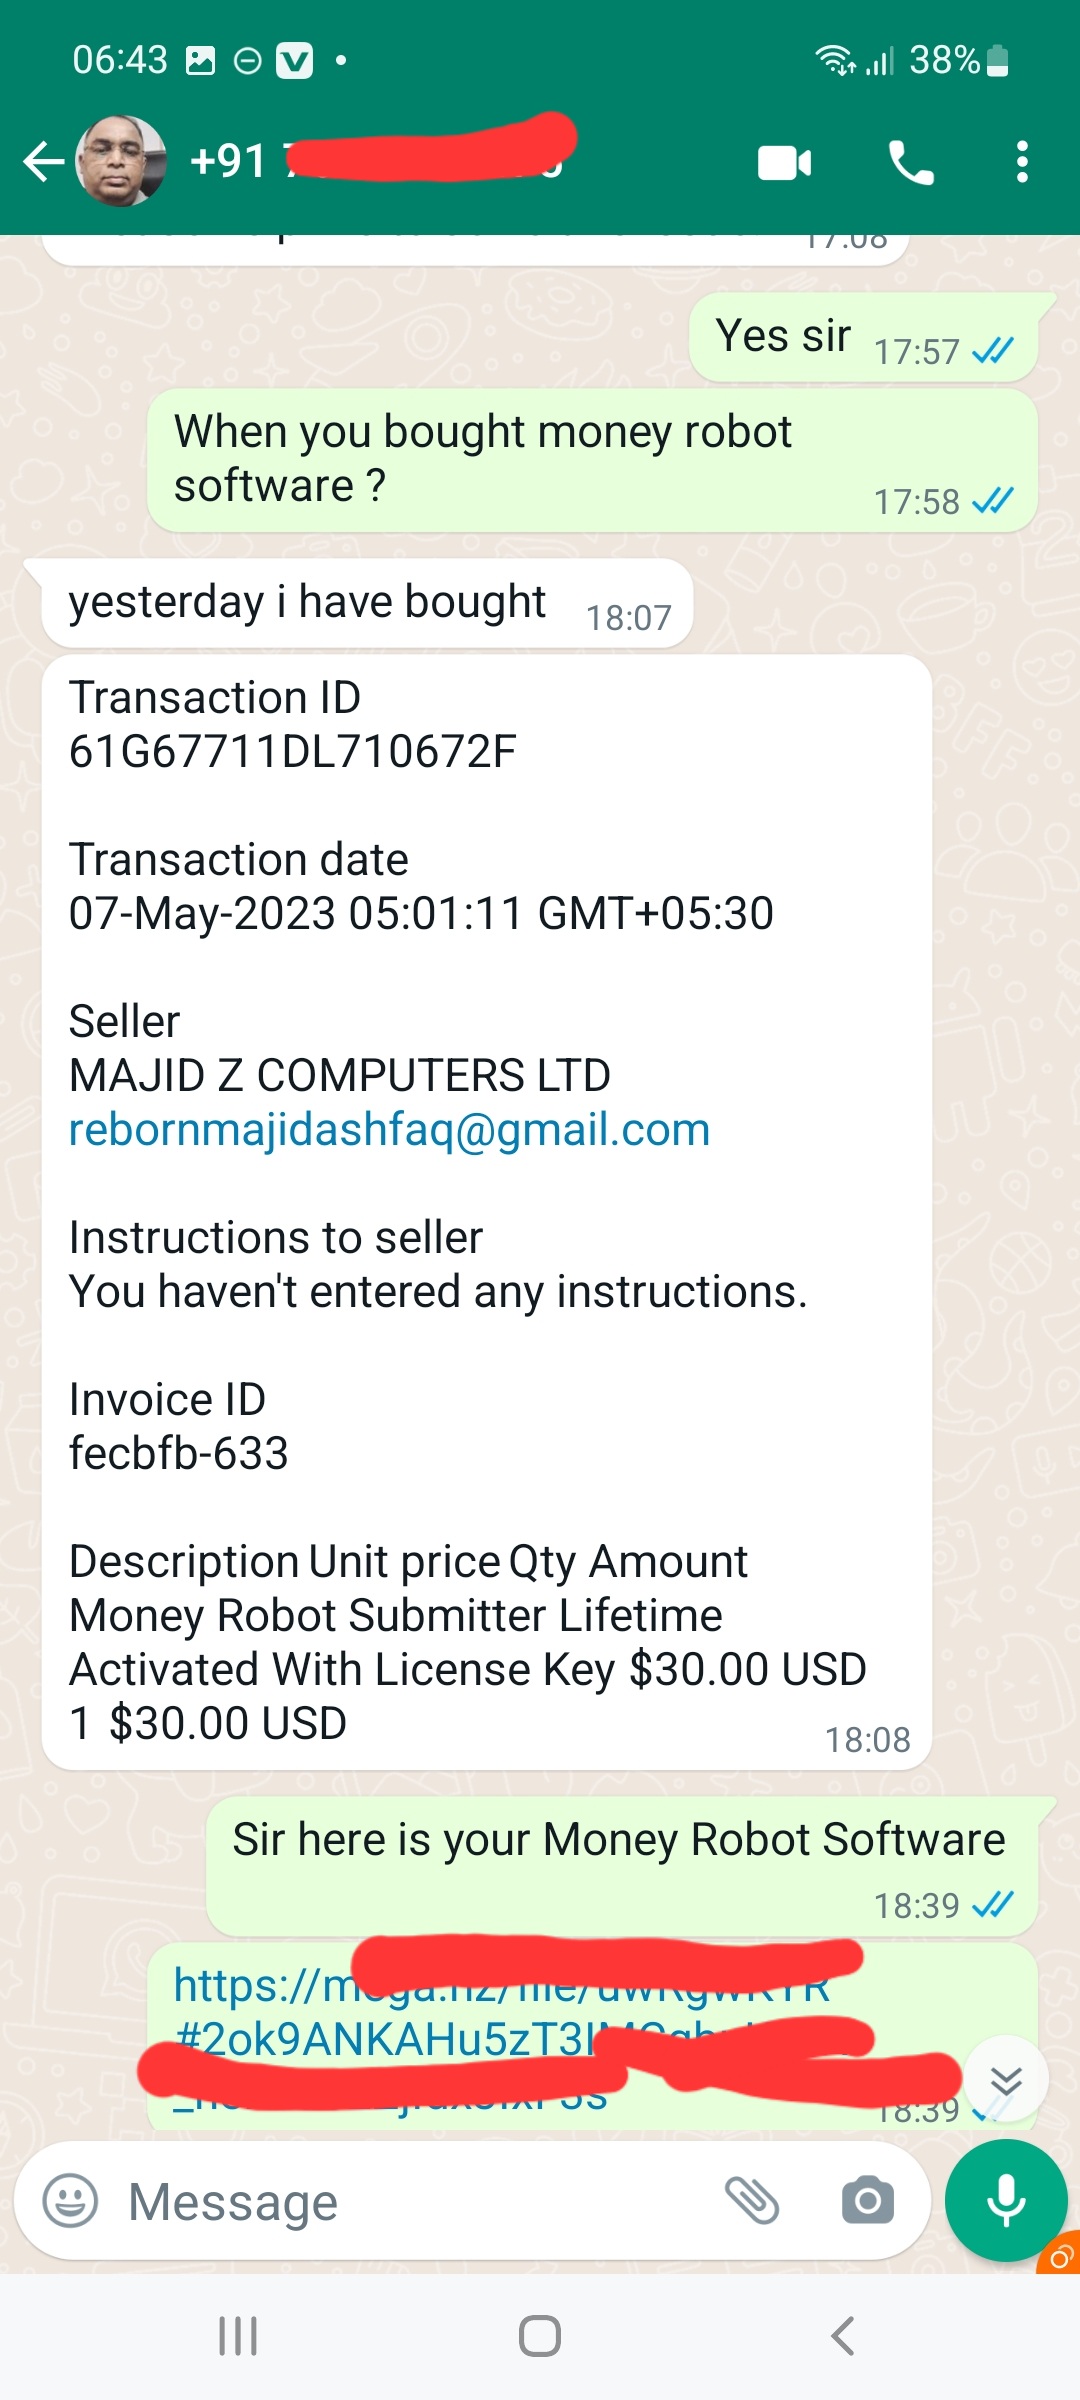Tap the Message input field
Image resolution: width=1080 pixels, height=2400 pixels.
(x=400, y=2201)
